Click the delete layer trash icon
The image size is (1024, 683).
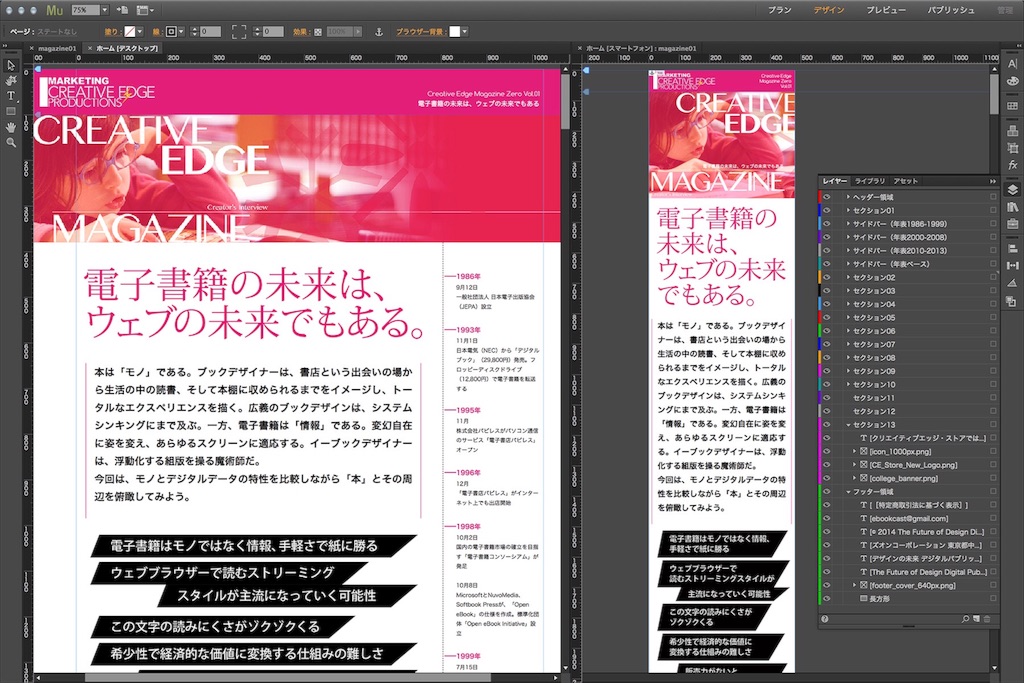[x=987, y=618]
